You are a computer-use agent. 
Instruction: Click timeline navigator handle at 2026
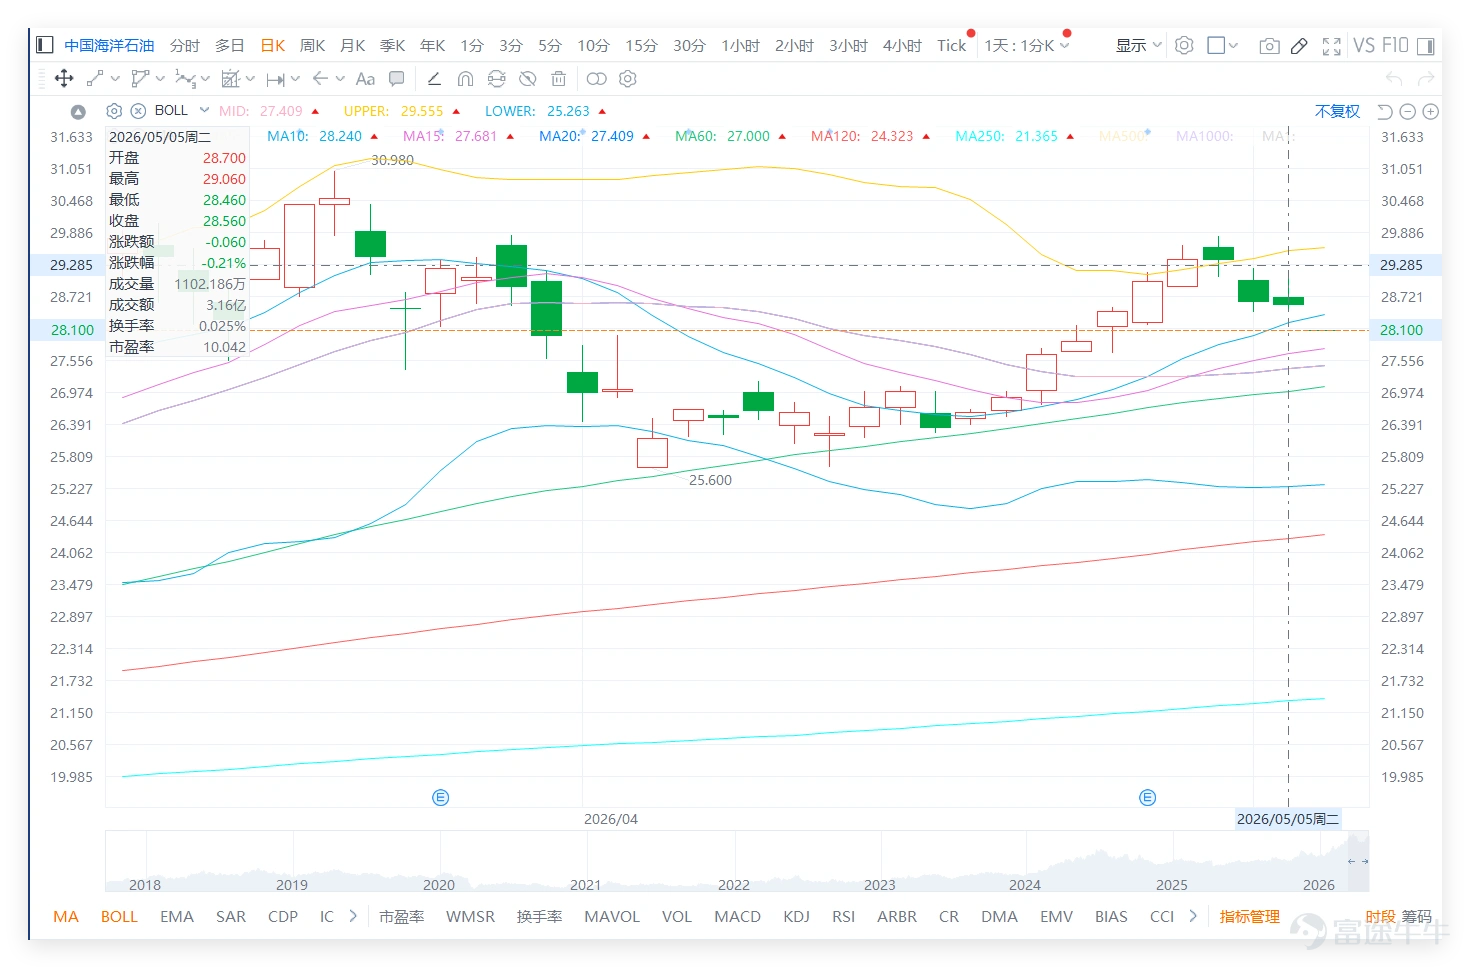pos(1357,861)
